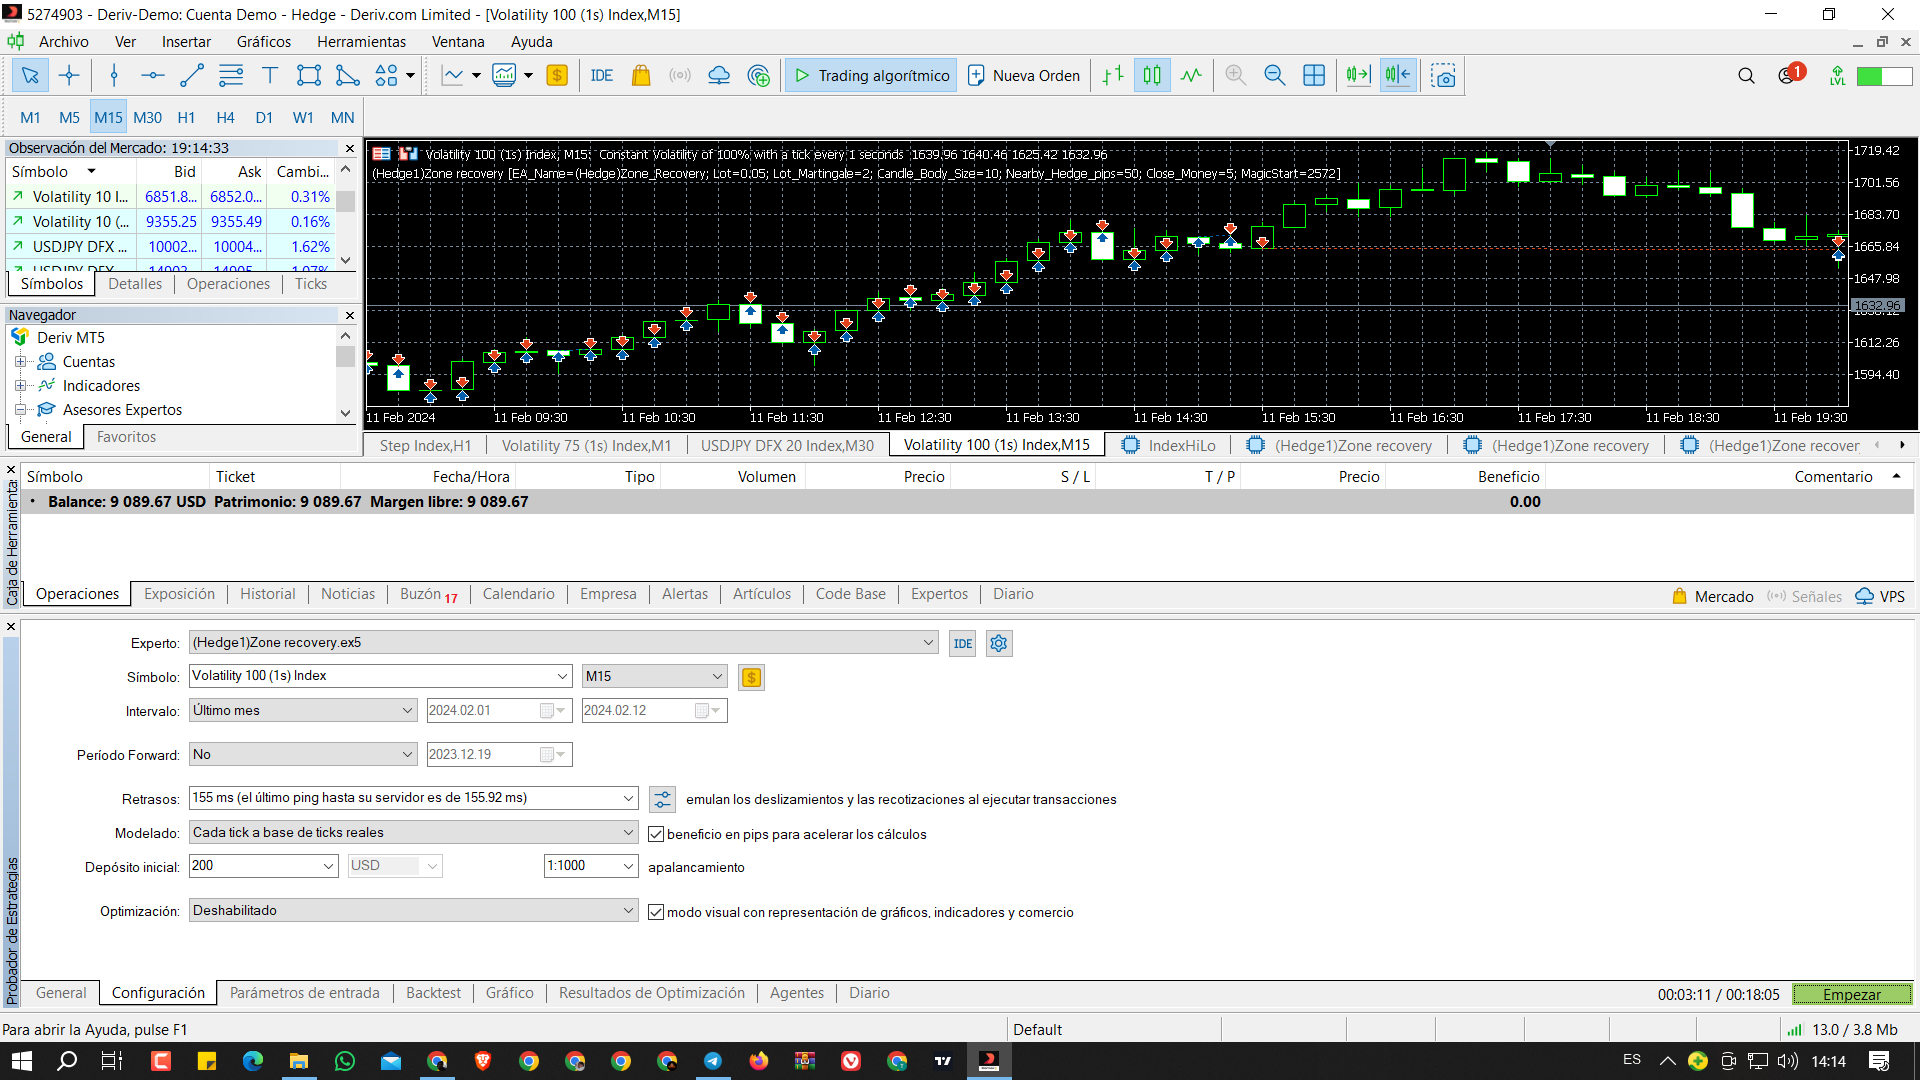Screen dimensions: 1920x1080
Task: Disable modo visual checkbox
Action: (x=656, y=912)
